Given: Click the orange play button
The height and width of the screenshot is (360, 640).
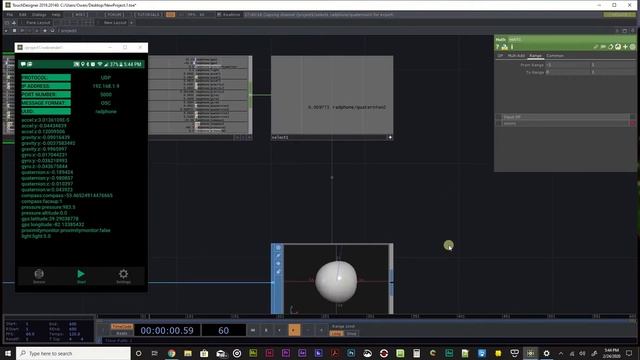Looking at the screenshot, I should pos(294,330).
